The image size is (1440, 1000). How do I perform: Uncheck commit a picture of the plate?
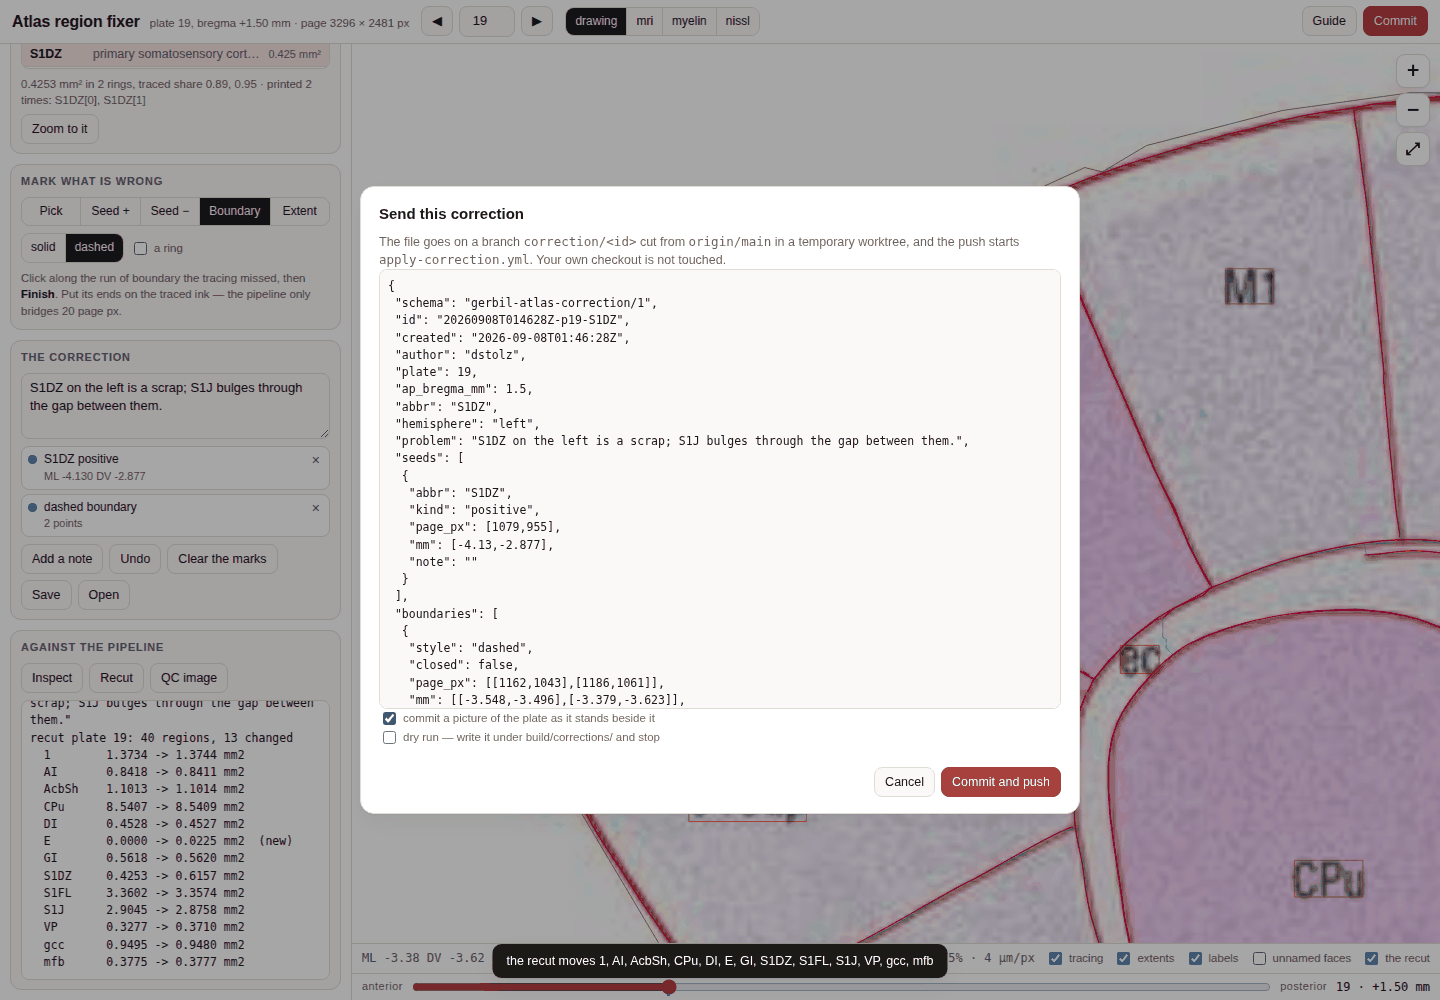389,718
